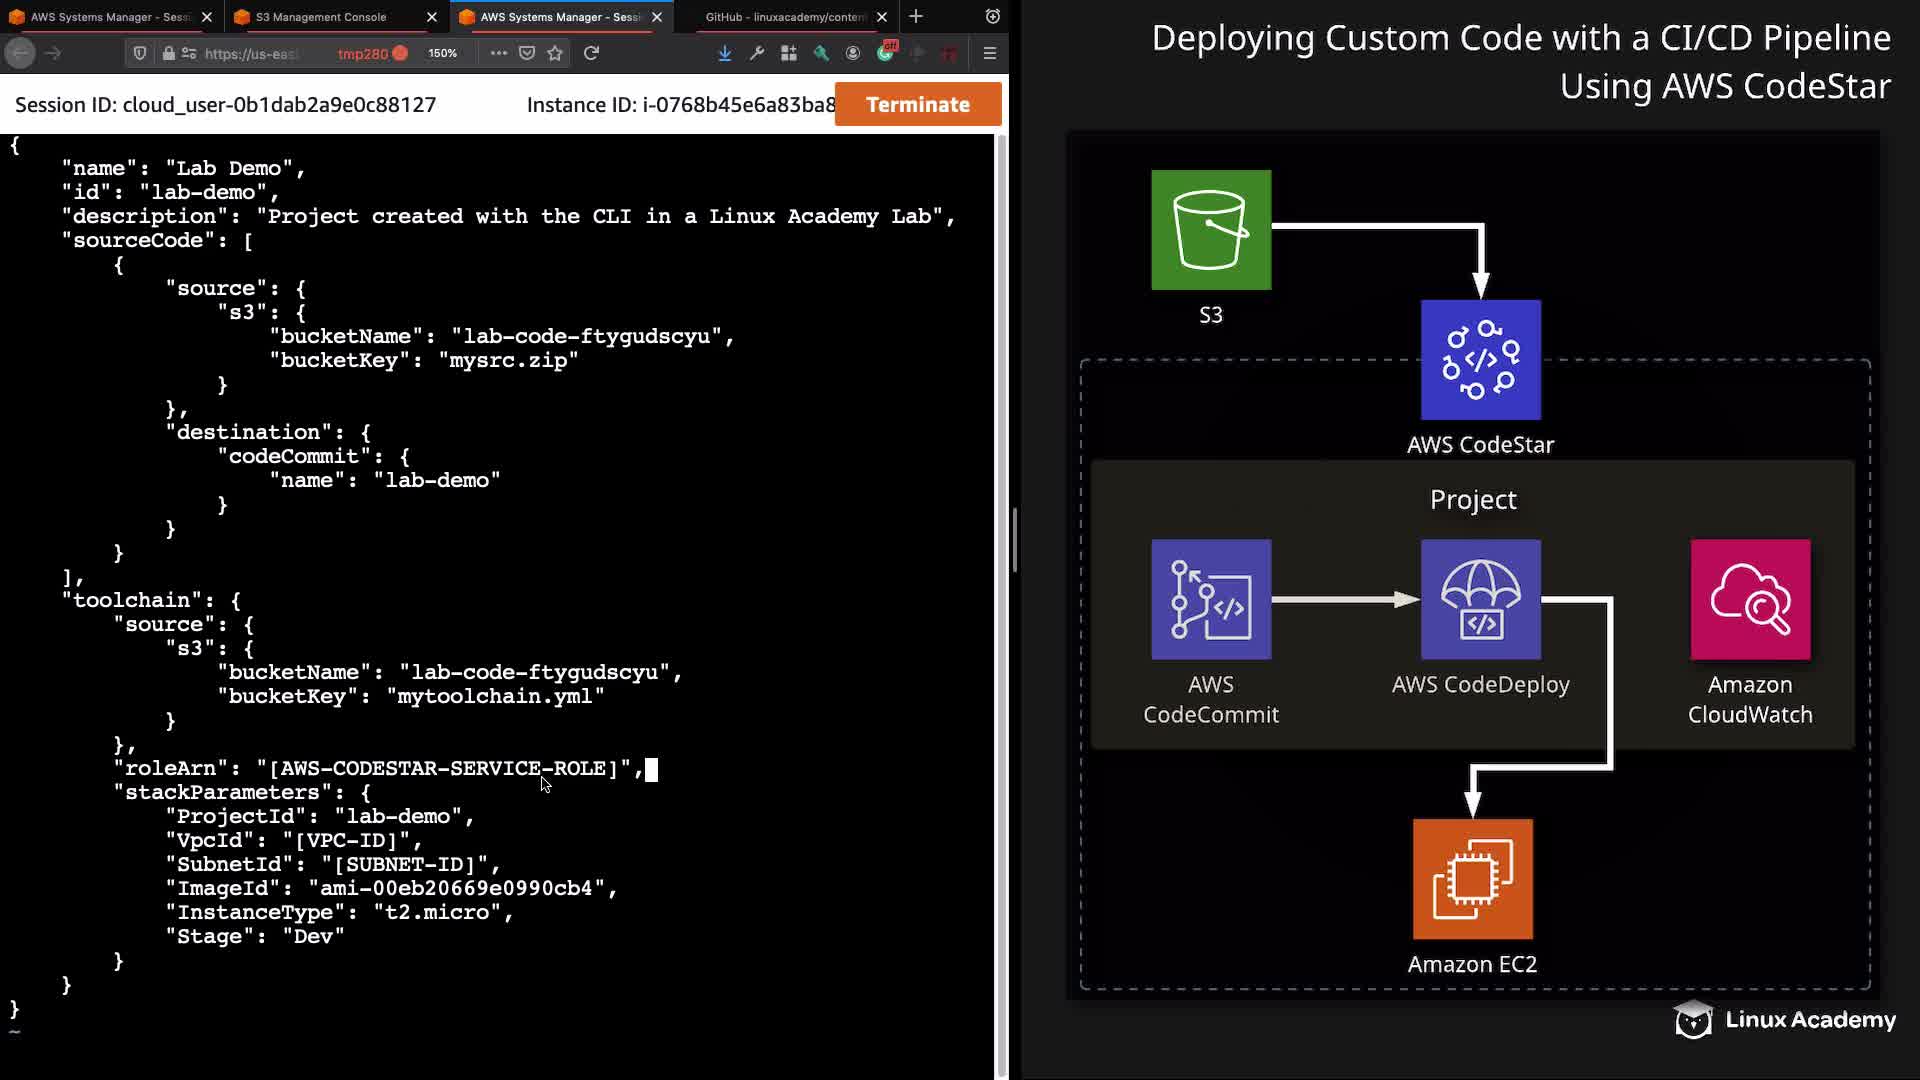1920x1080 pixels.
Task: Click the URL address field
Action: [251, 53]
